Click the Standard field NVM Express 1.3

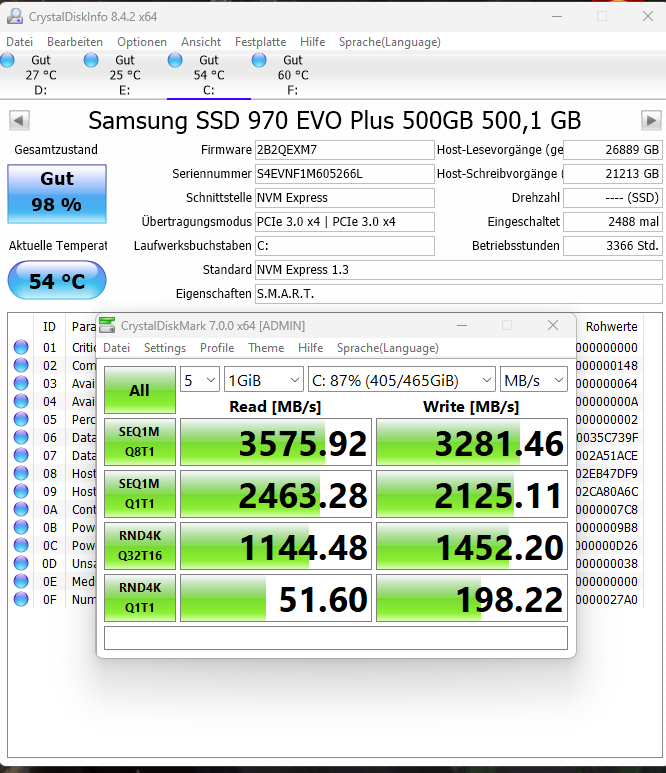(458, 270)
